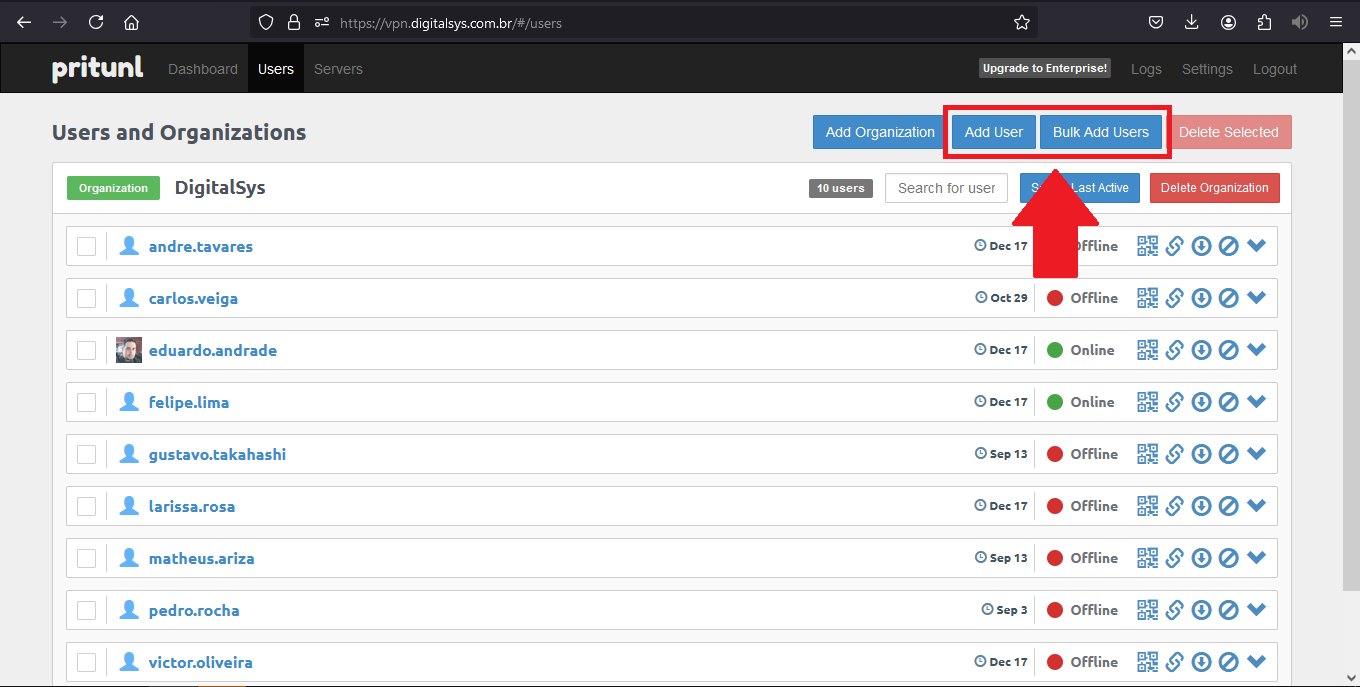Get profile links for pedro.rocha
This screenshot has height=687, width=1360.
1175,610
